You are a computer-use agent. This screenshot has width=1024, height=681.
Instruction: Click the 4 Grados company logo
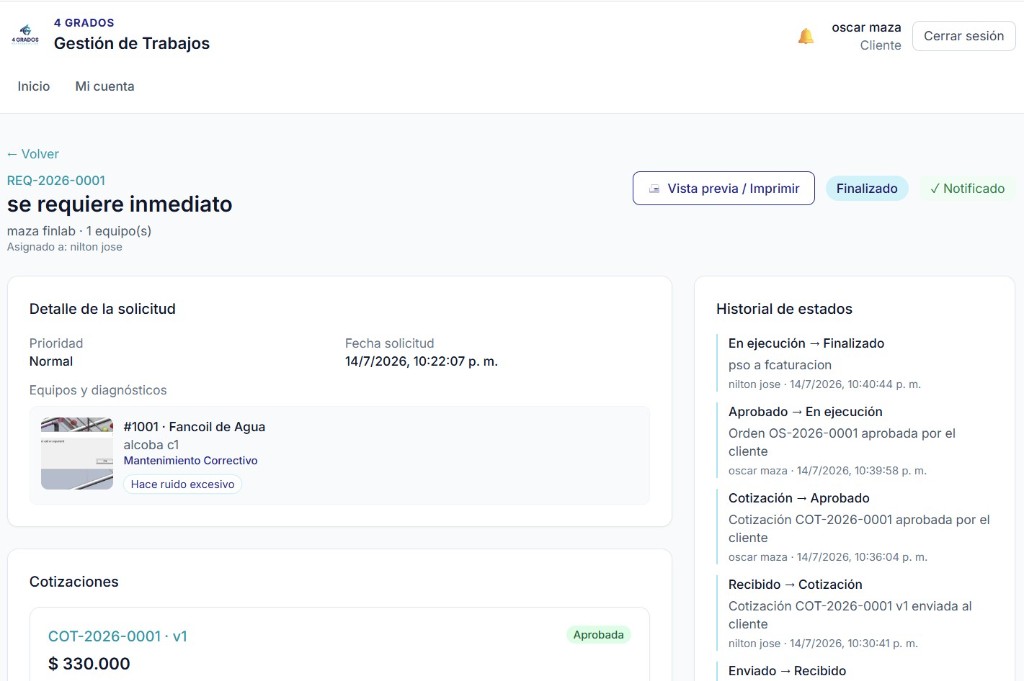[25, 34]
